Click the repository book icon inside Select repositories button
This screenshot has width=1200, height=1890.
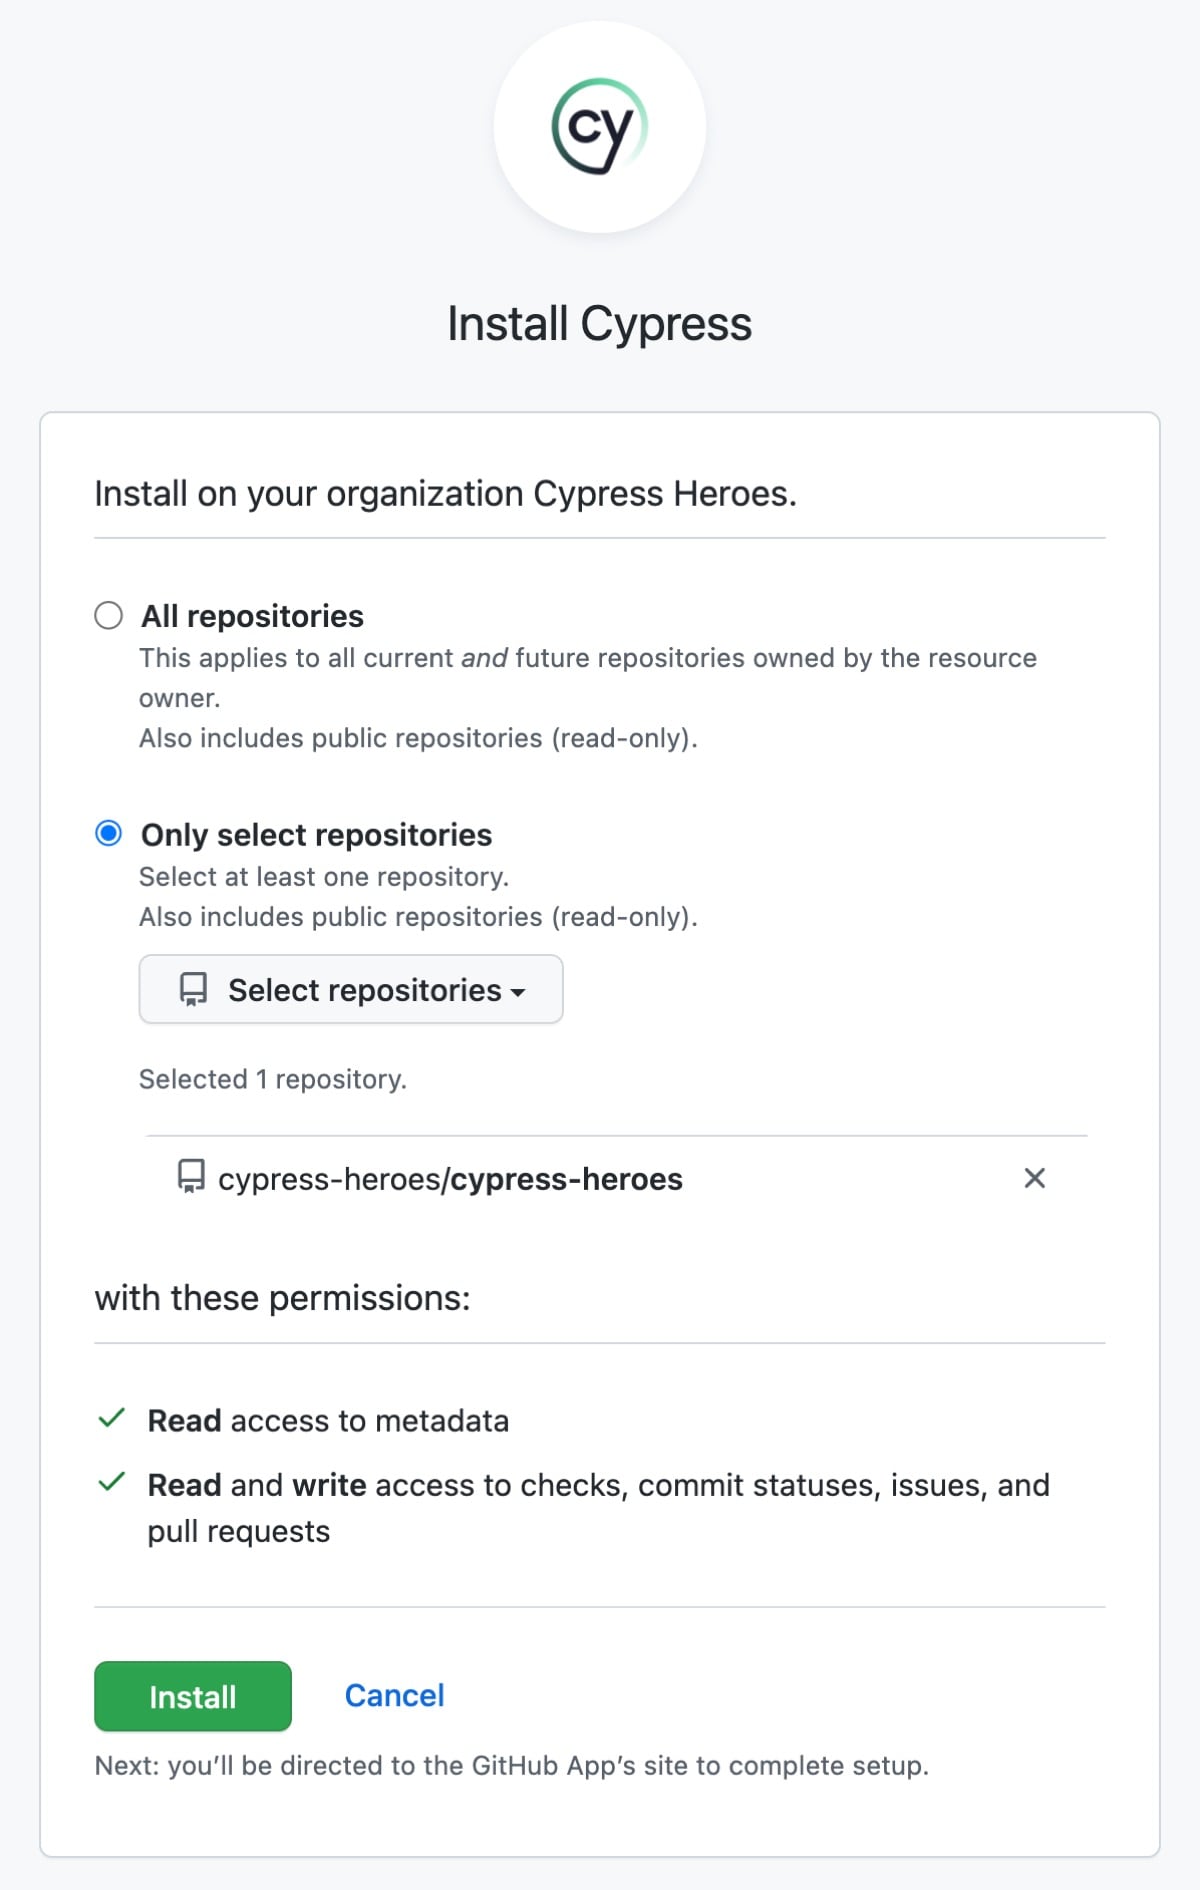point(191,989)
